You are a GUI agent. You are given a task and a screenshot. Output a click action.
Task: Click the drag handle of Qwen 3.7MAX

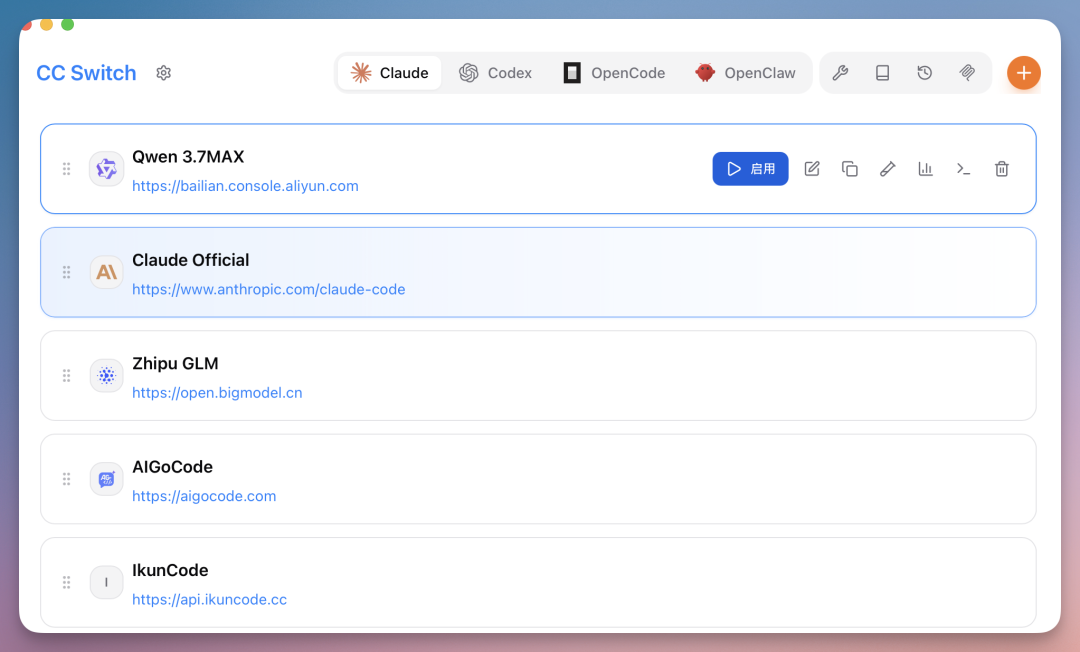coord(67,169)
